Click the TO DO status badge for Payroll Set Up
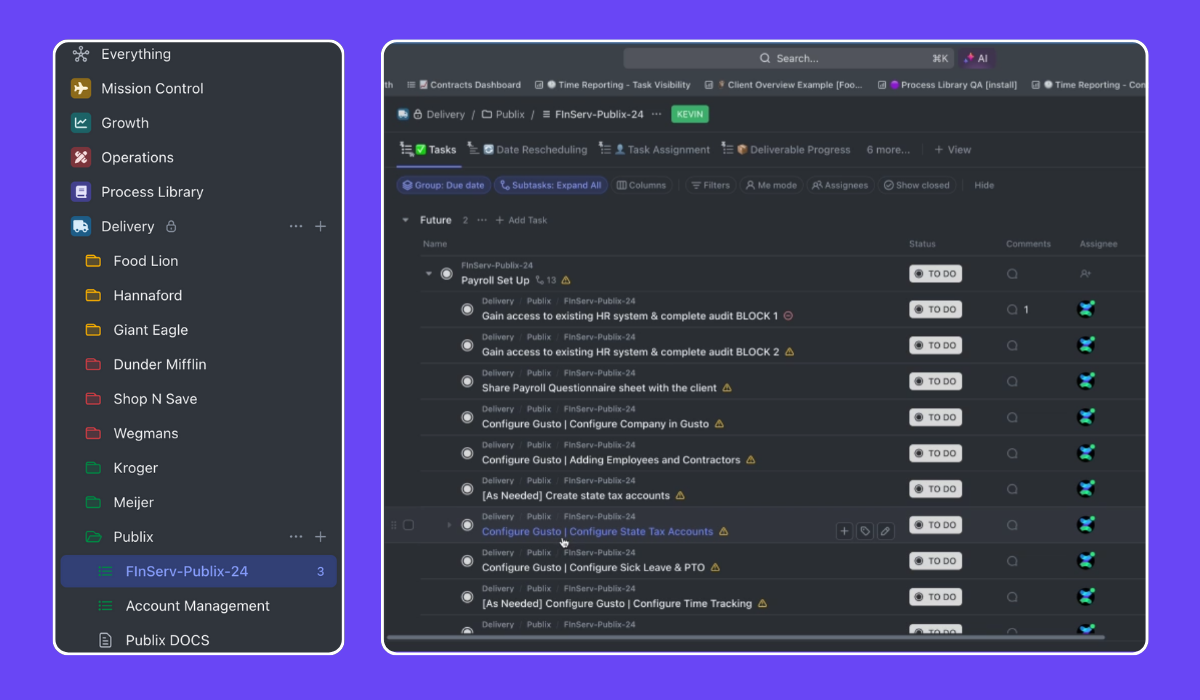The height and width of the screenshot is (700, 1200). [935, 274]
